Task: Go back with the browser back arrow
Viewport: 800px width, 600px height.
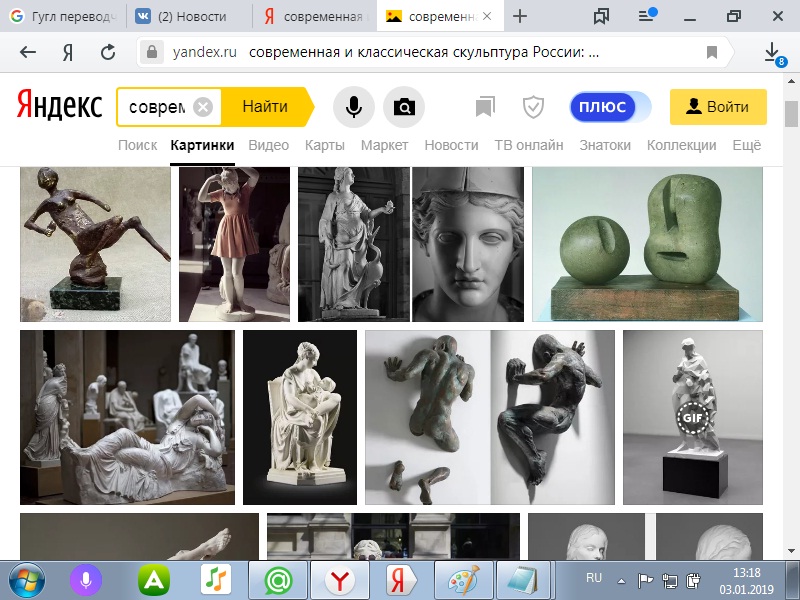Action: coord(28,52)
